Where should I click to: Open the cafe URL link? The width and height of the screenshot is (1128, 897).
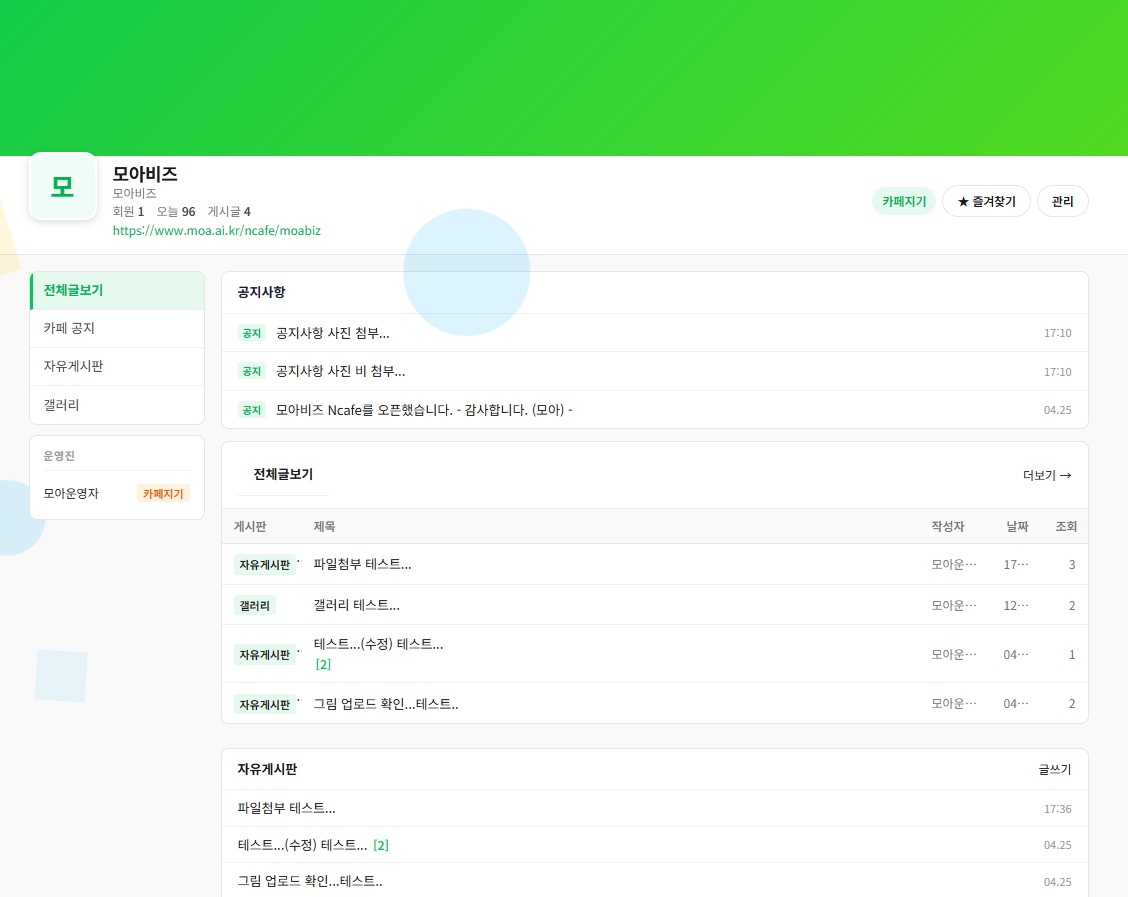tap(216, 230)
